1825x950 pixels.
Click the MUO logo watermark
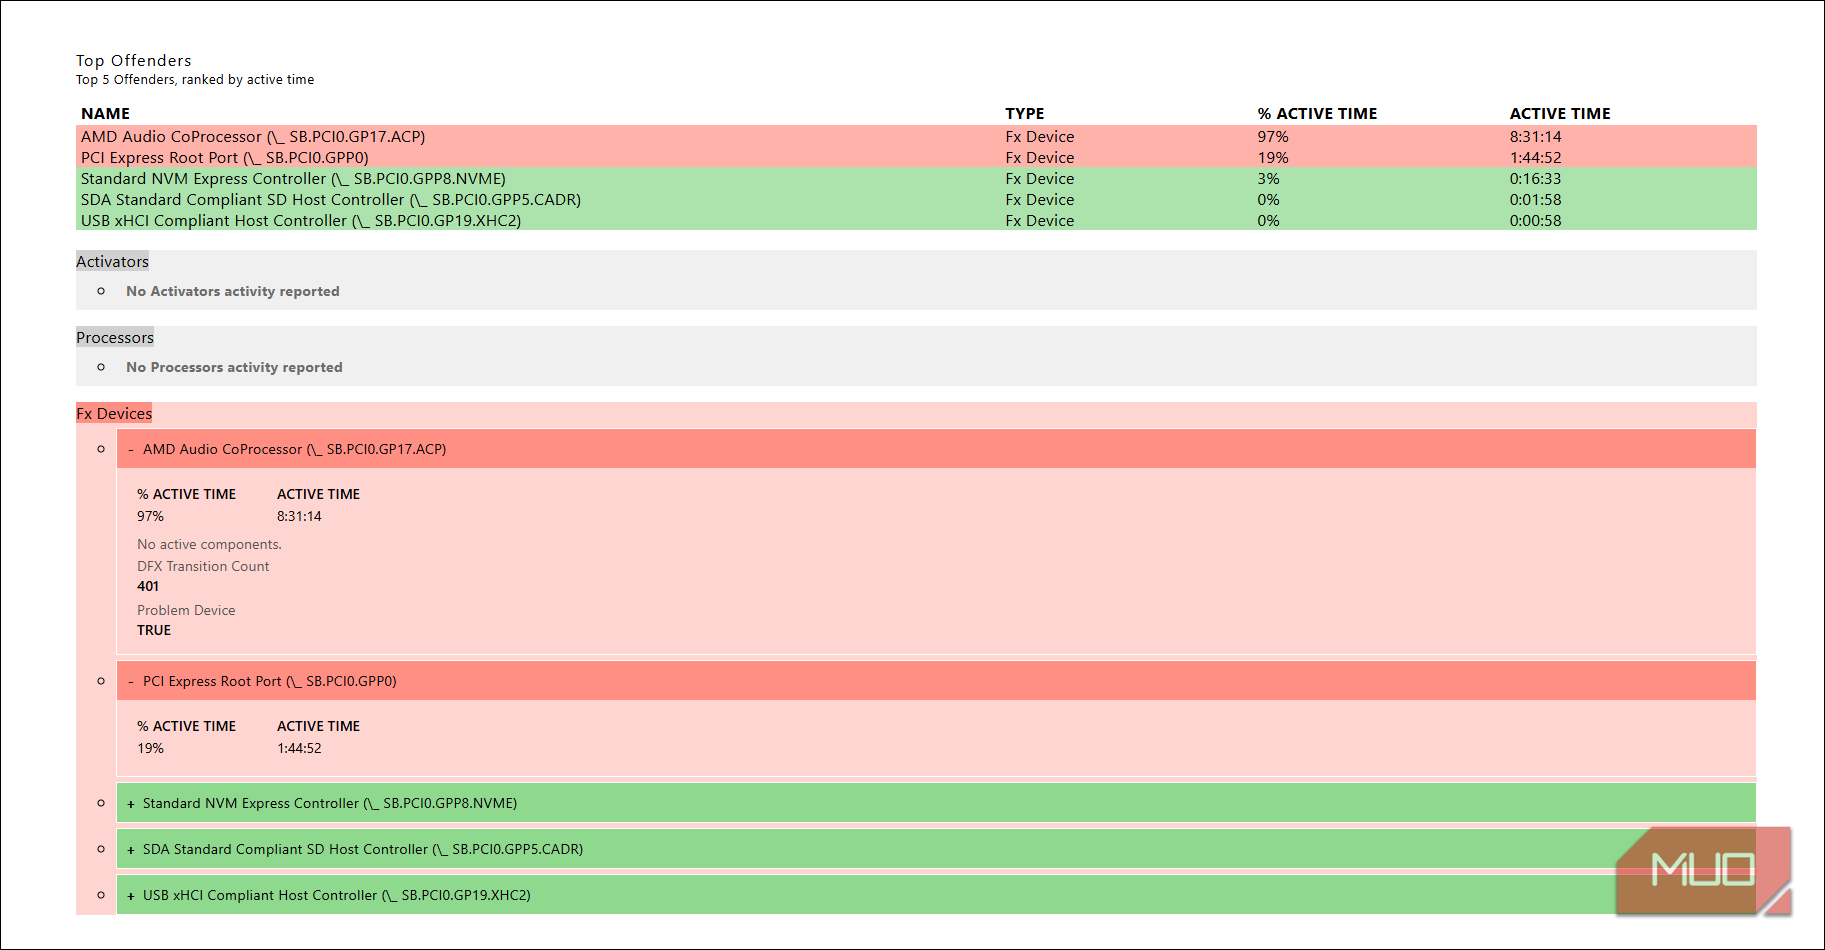tap(1702, 870)
